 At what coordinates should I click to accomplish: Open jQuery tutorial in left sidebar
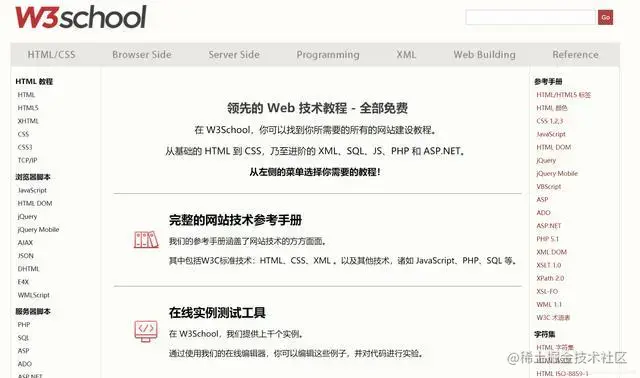(x=27, y=216)
